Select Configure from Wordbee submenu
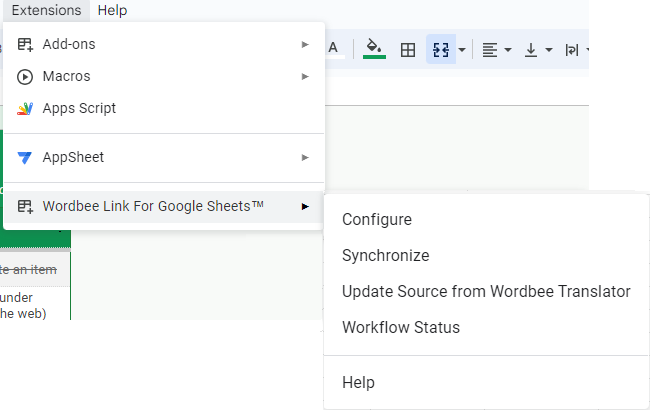Viewport: 650px width, 410px height. [x=377, y=220]
